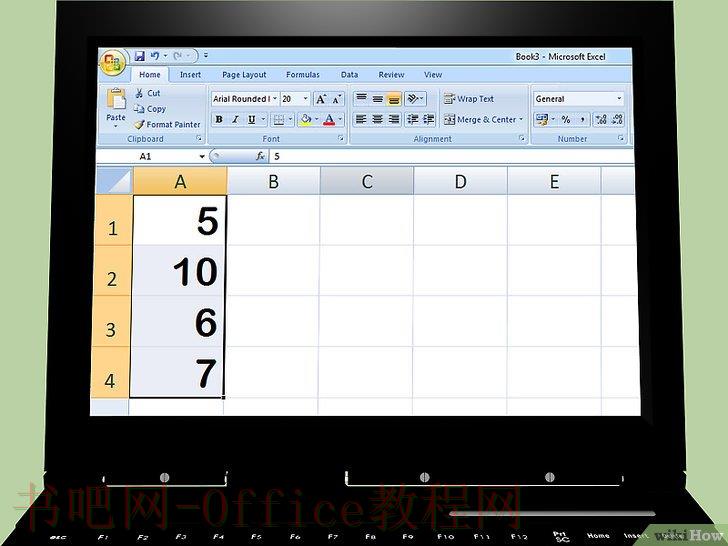This screenshot has height=546, width=728.
Task: Select cell containing 10
Action: pos(179,270)
